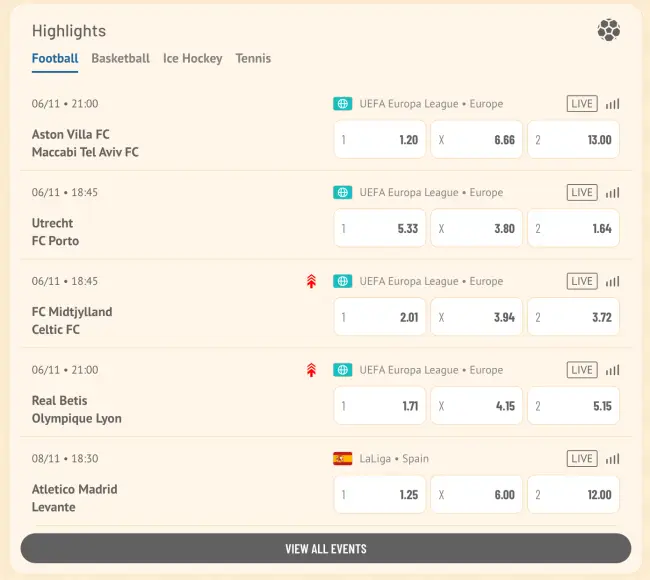Viewport: 650px width, 580px height.
Task: Click the statistics bars icon for Atletico Madrid match
Action: pyautogui.click(x=612, y=459)
